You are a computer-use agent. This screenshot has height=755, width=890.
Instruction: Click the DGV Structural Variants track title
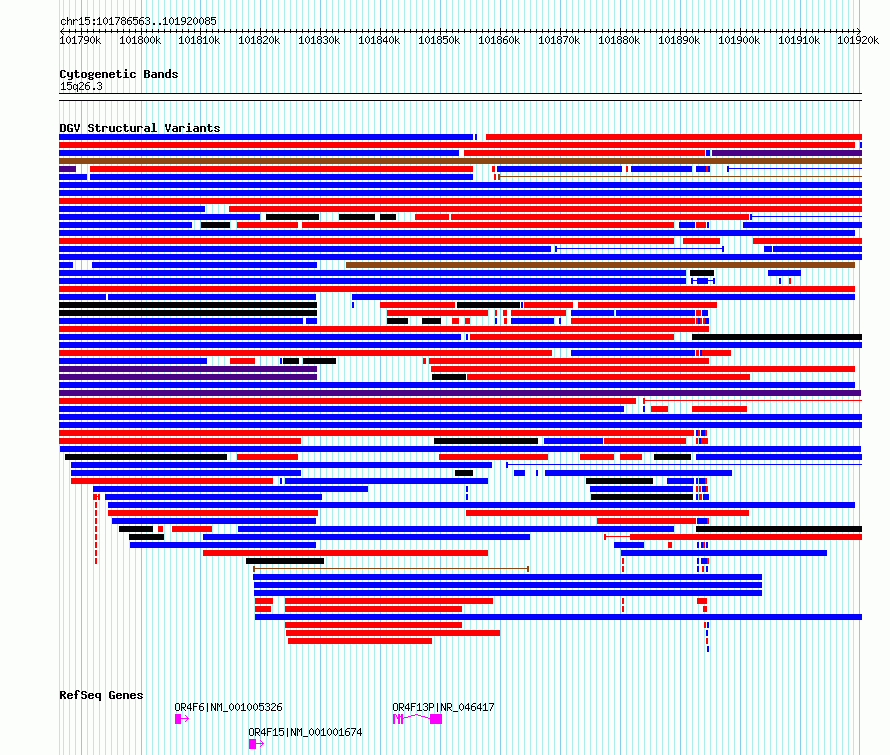(140, 128)
